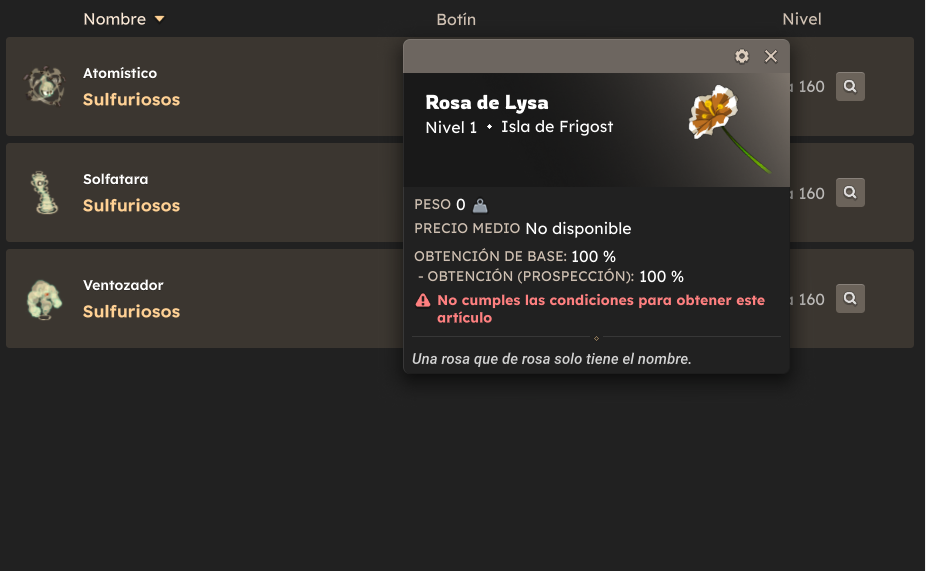Close the Rosa de Lysa tooltip
Viewport: 926px width, 572px height.
click(771, 56)
